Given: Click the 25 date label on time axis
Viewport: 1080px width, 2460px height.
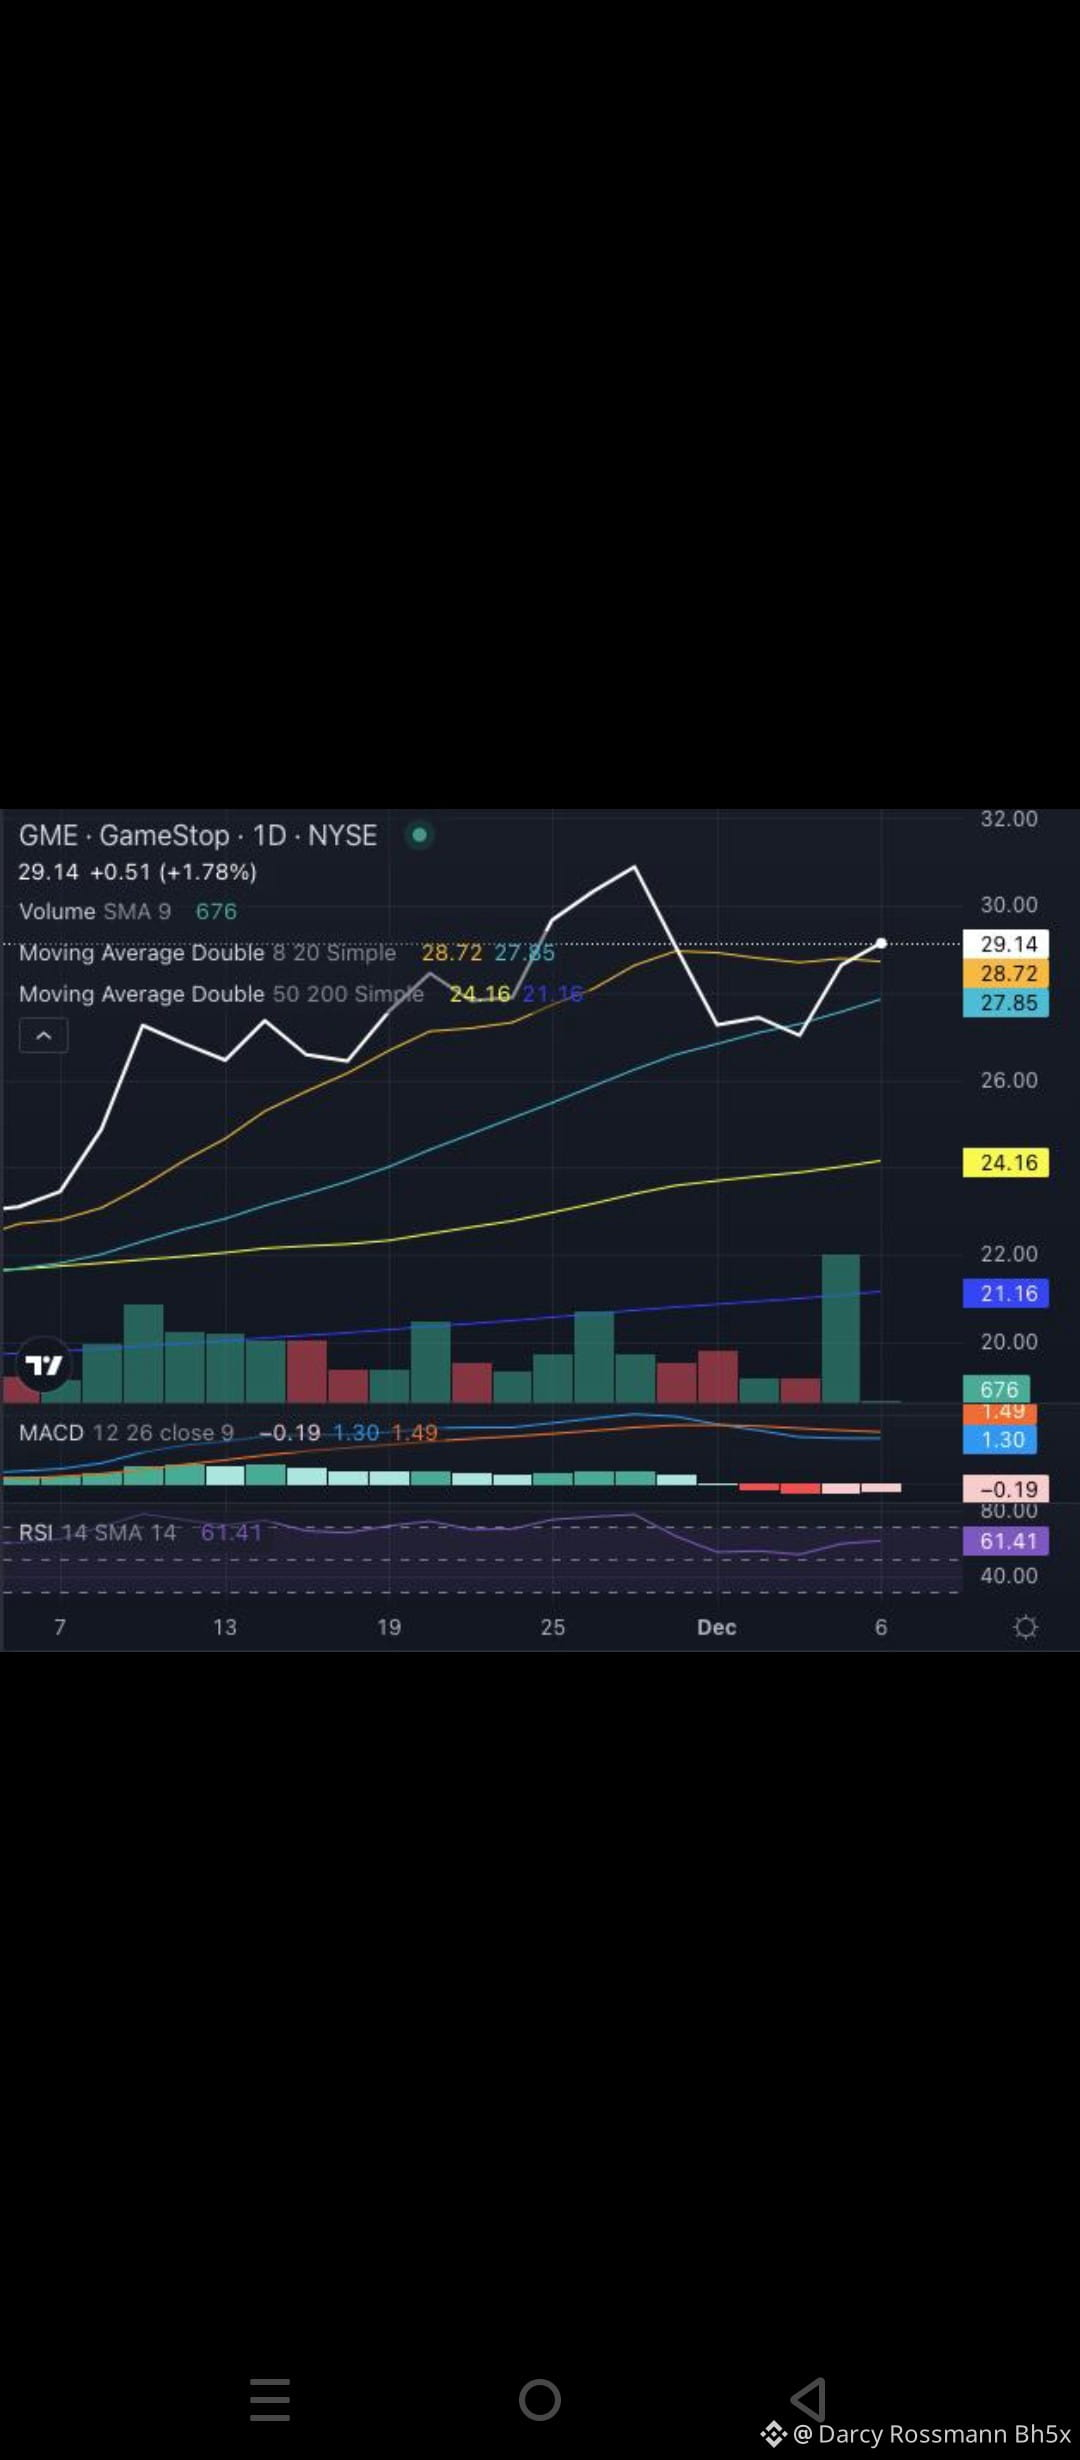Looking at the screenshot, I should [x=553, y=1627].
